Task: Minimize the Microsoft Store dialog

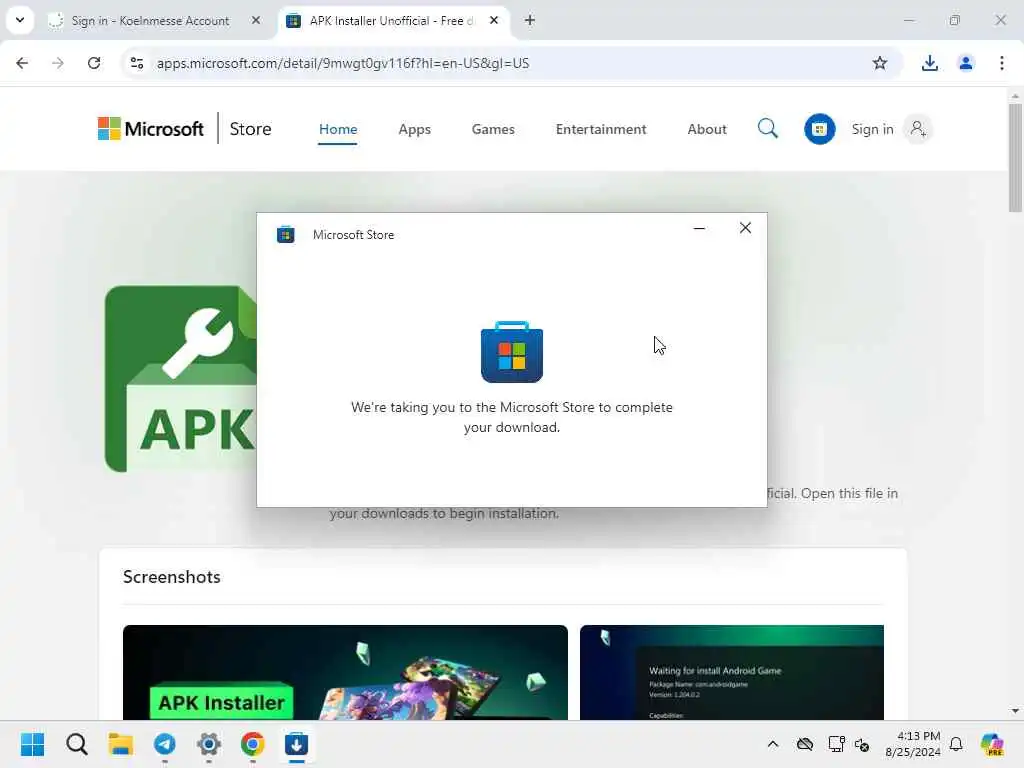Action: click(x=699, y=228)
